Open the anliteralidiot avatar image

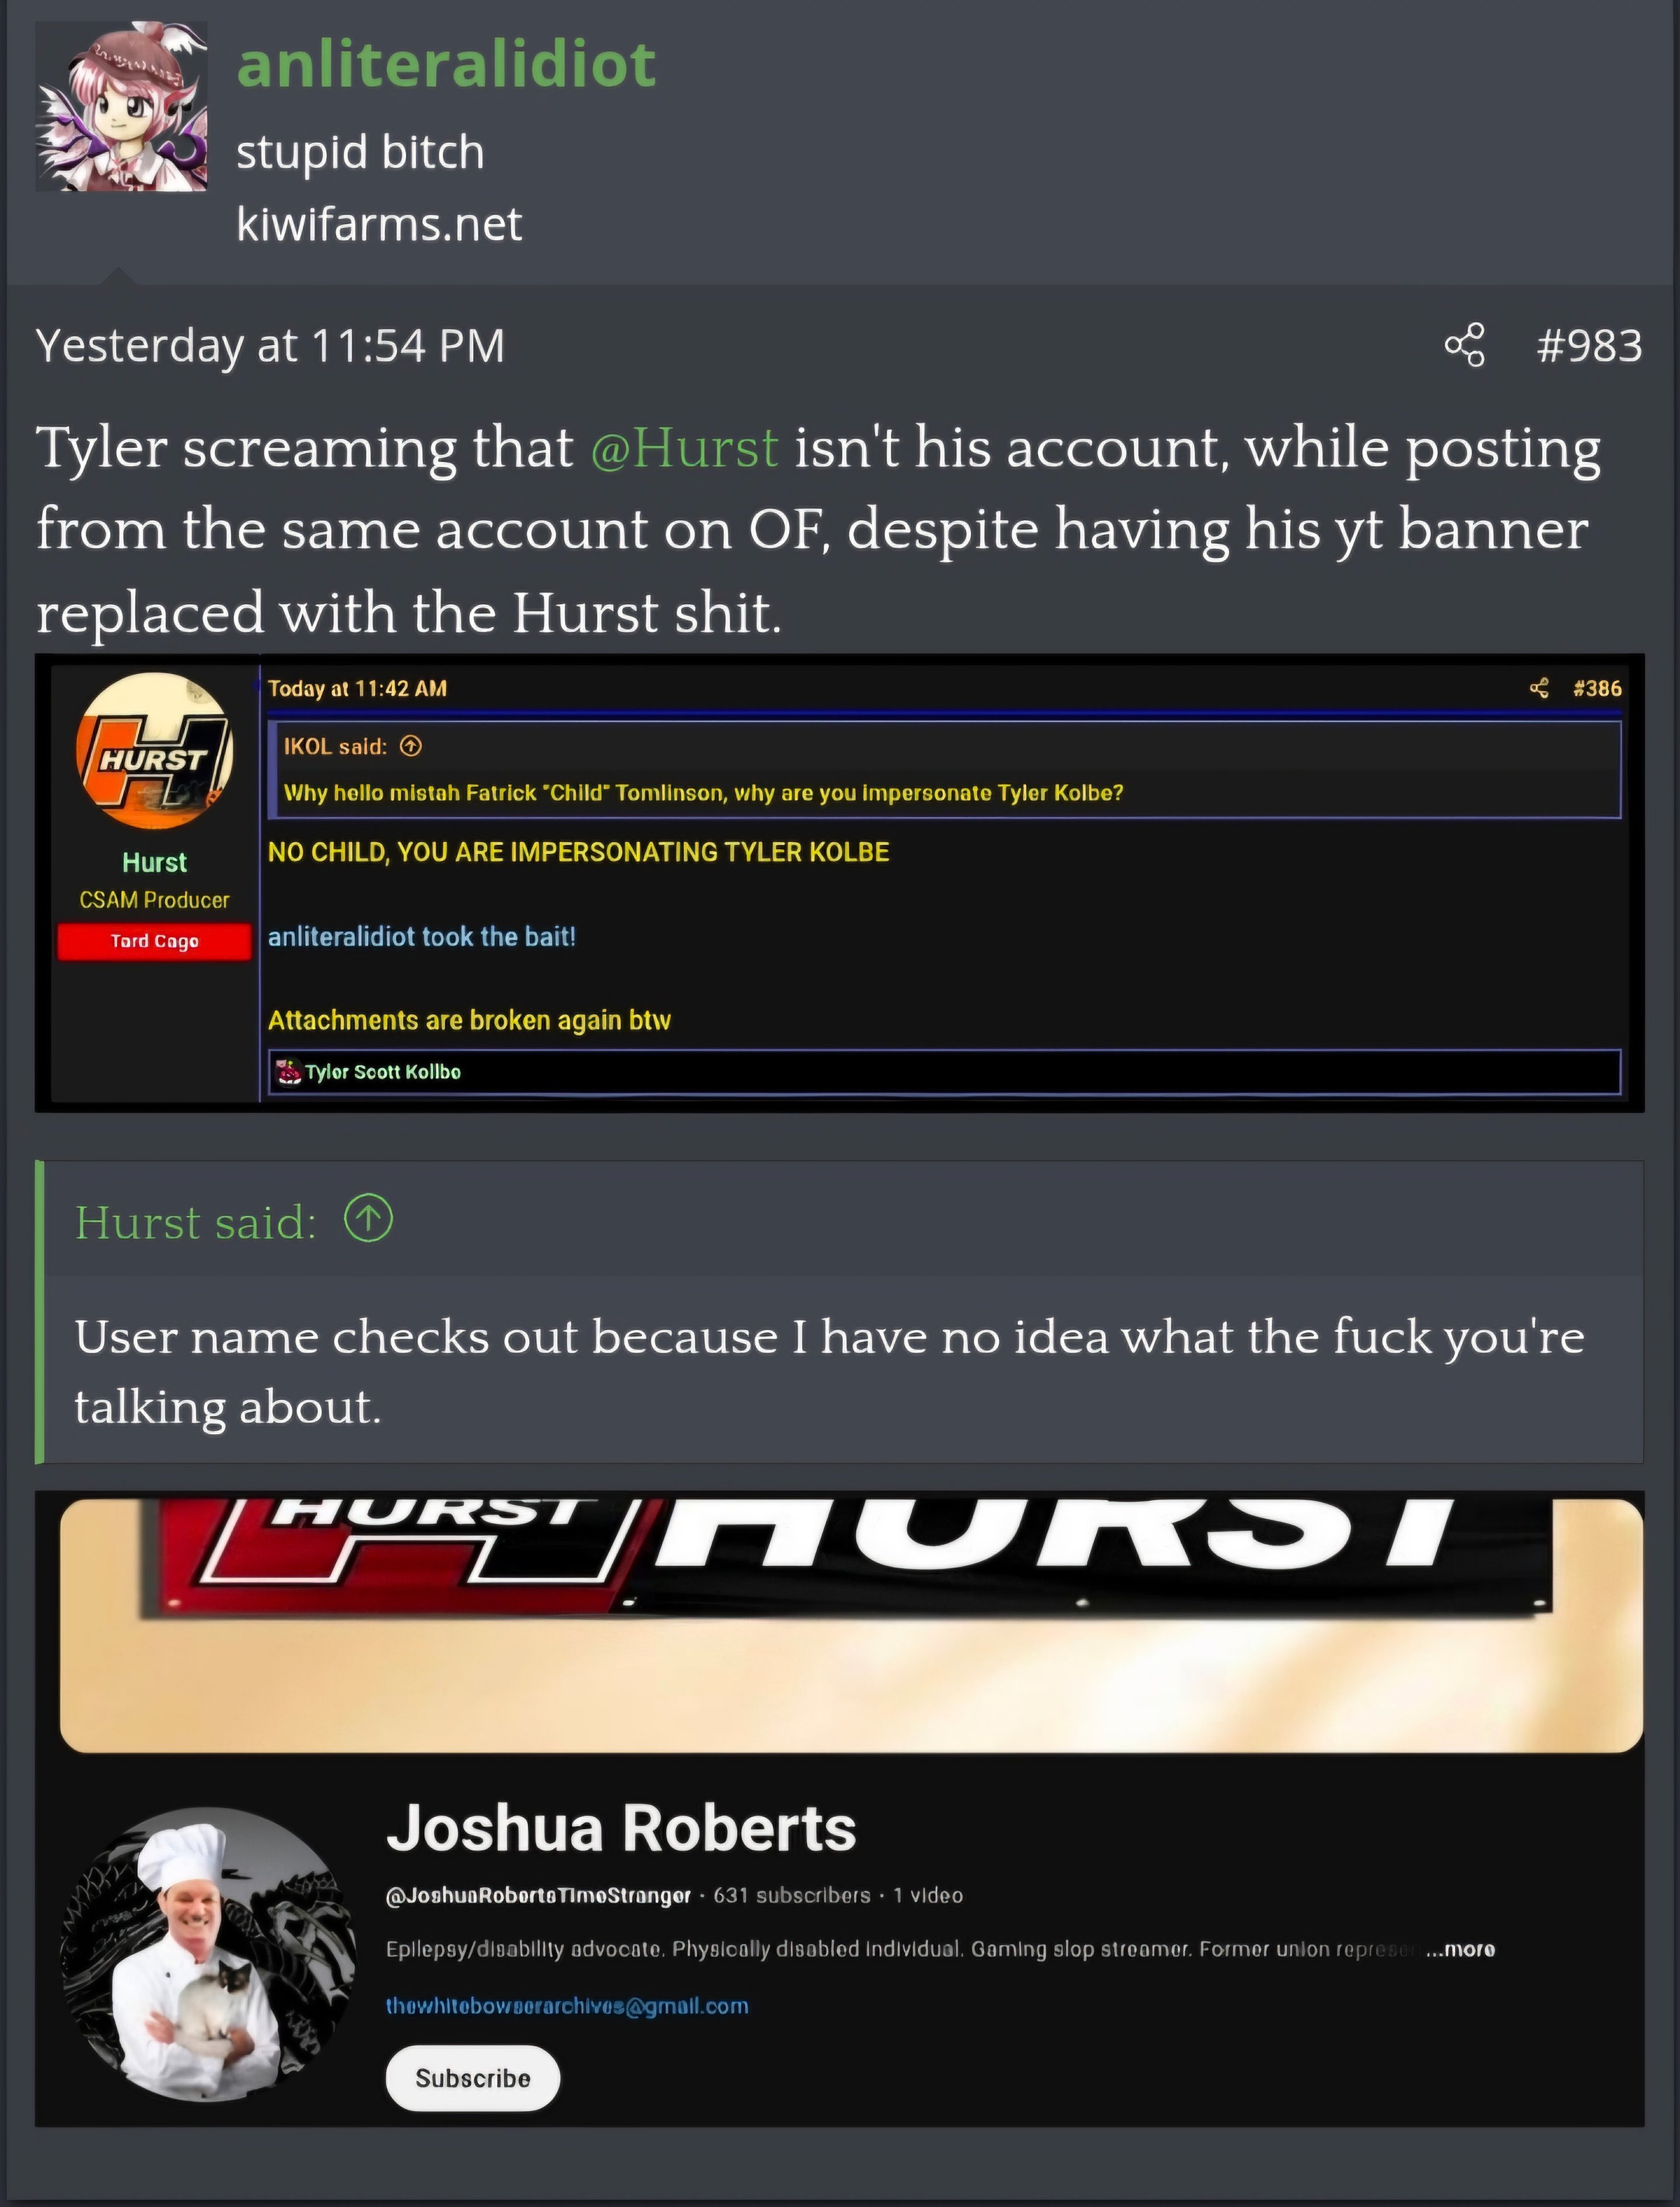click(122, 106)
